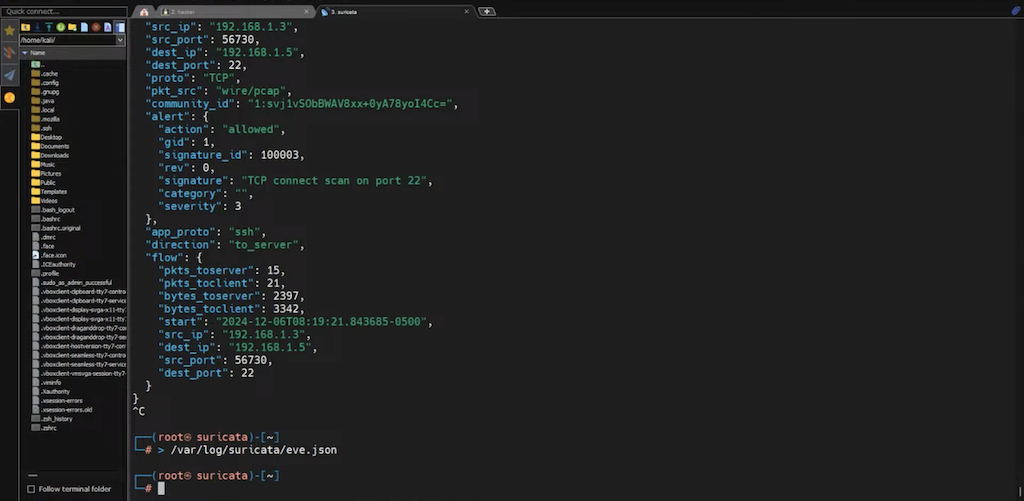
Task: Click the Quick connect input field
Action: click(x=64, y=12)
